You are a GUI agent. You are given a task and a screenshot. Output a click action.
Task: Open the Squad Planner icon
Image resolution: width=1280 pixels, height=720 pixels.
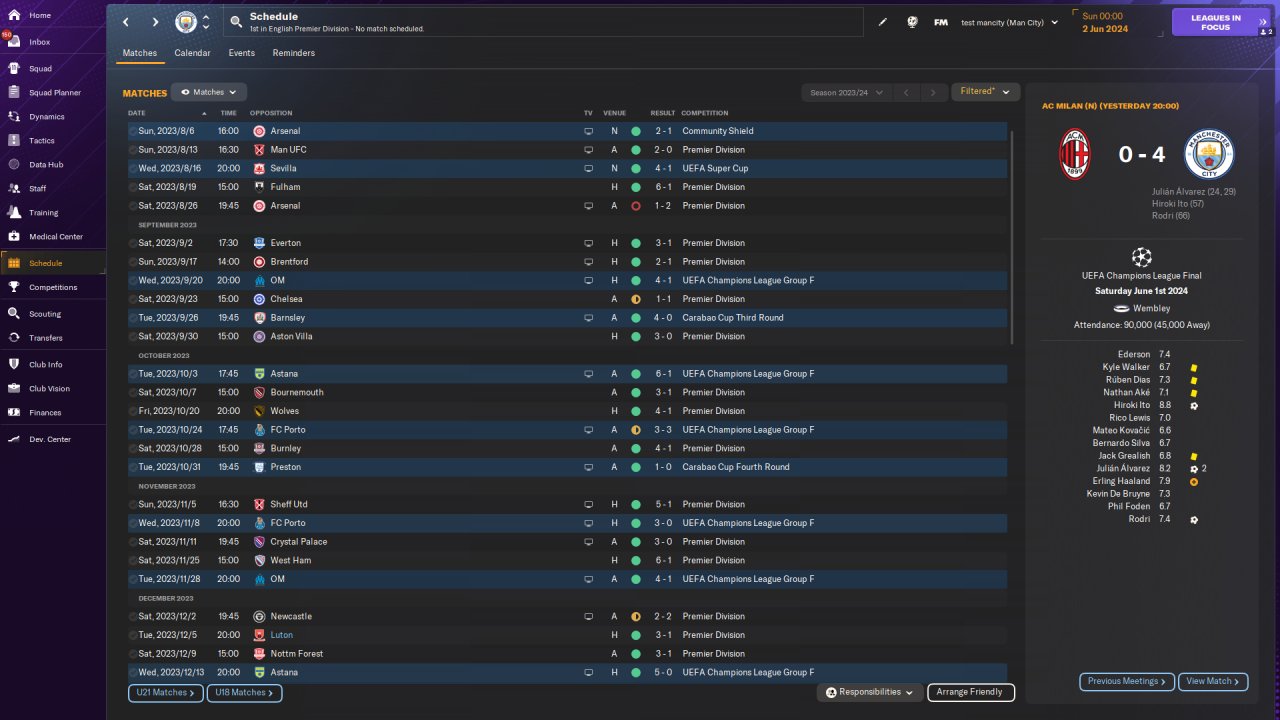click(x=14, y=93)
